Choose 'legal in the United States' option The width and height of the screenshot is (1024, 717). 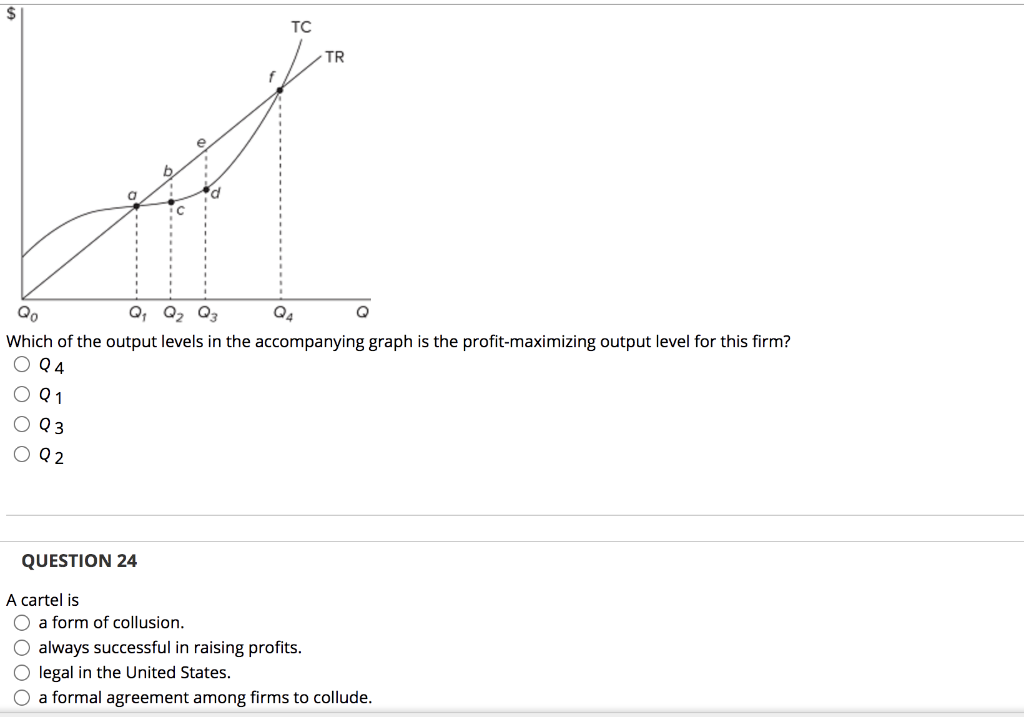(x=21, y=671)
